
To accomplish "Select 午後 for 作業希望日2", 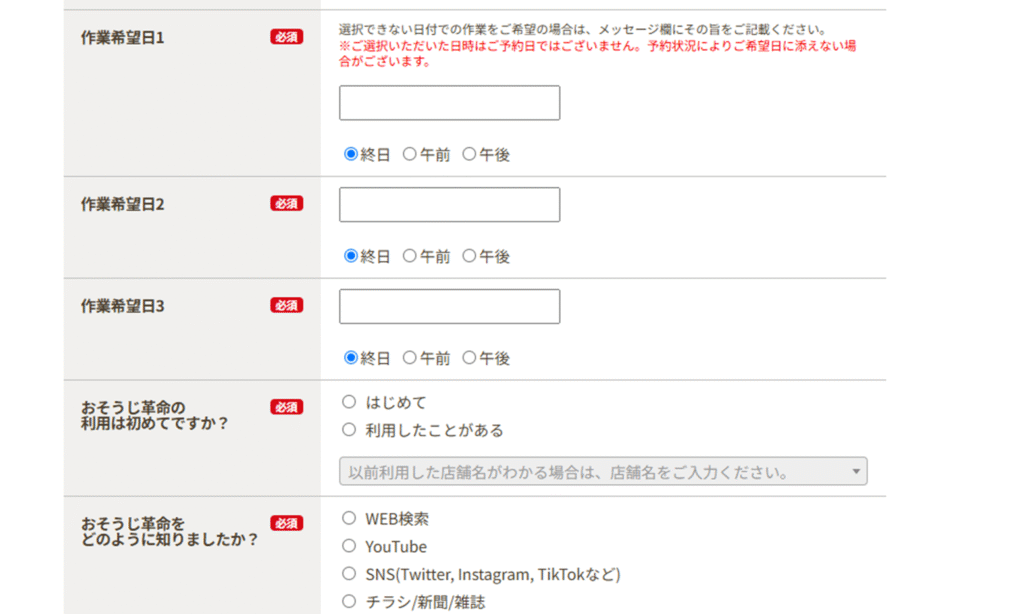I will click(469, 256).
